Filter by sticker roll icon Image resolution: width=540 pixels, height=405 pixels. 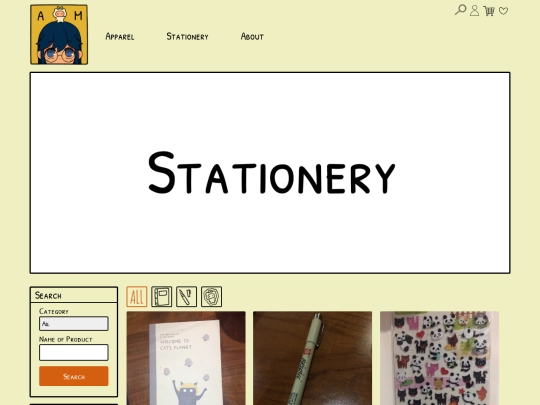[x=211, y=297]
